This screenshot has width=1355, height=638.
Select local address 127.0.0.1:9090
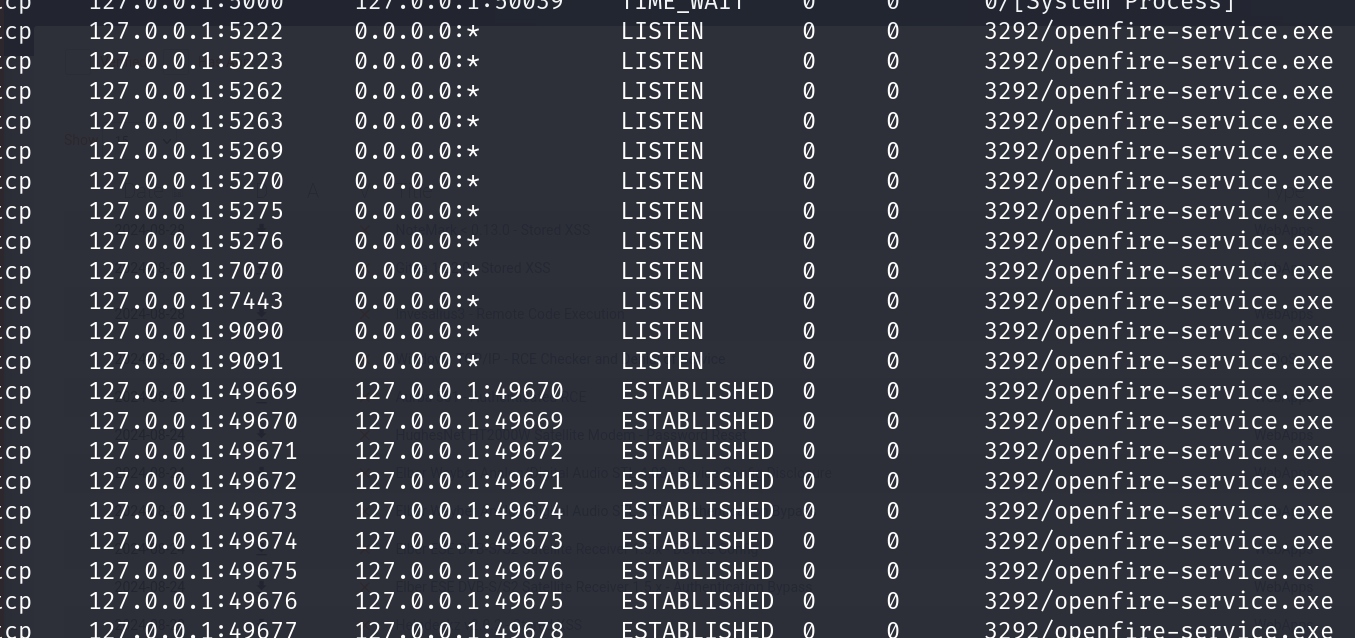click(186, 331)
